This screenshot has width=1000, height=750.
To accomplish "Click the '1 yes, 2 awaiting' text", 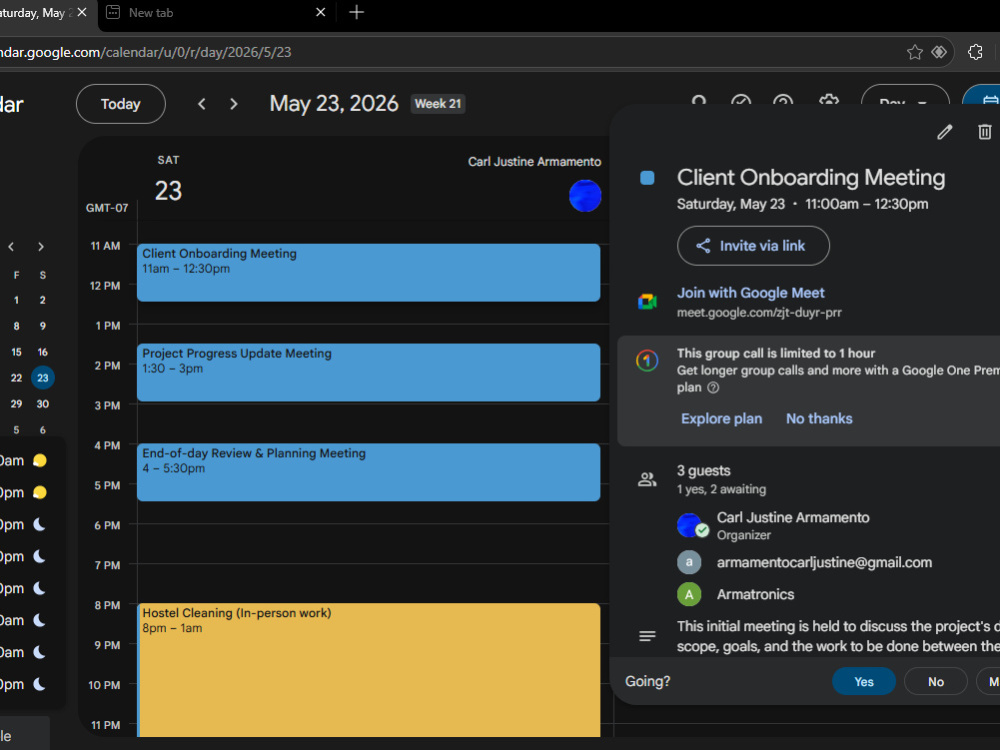I will 721,489.
